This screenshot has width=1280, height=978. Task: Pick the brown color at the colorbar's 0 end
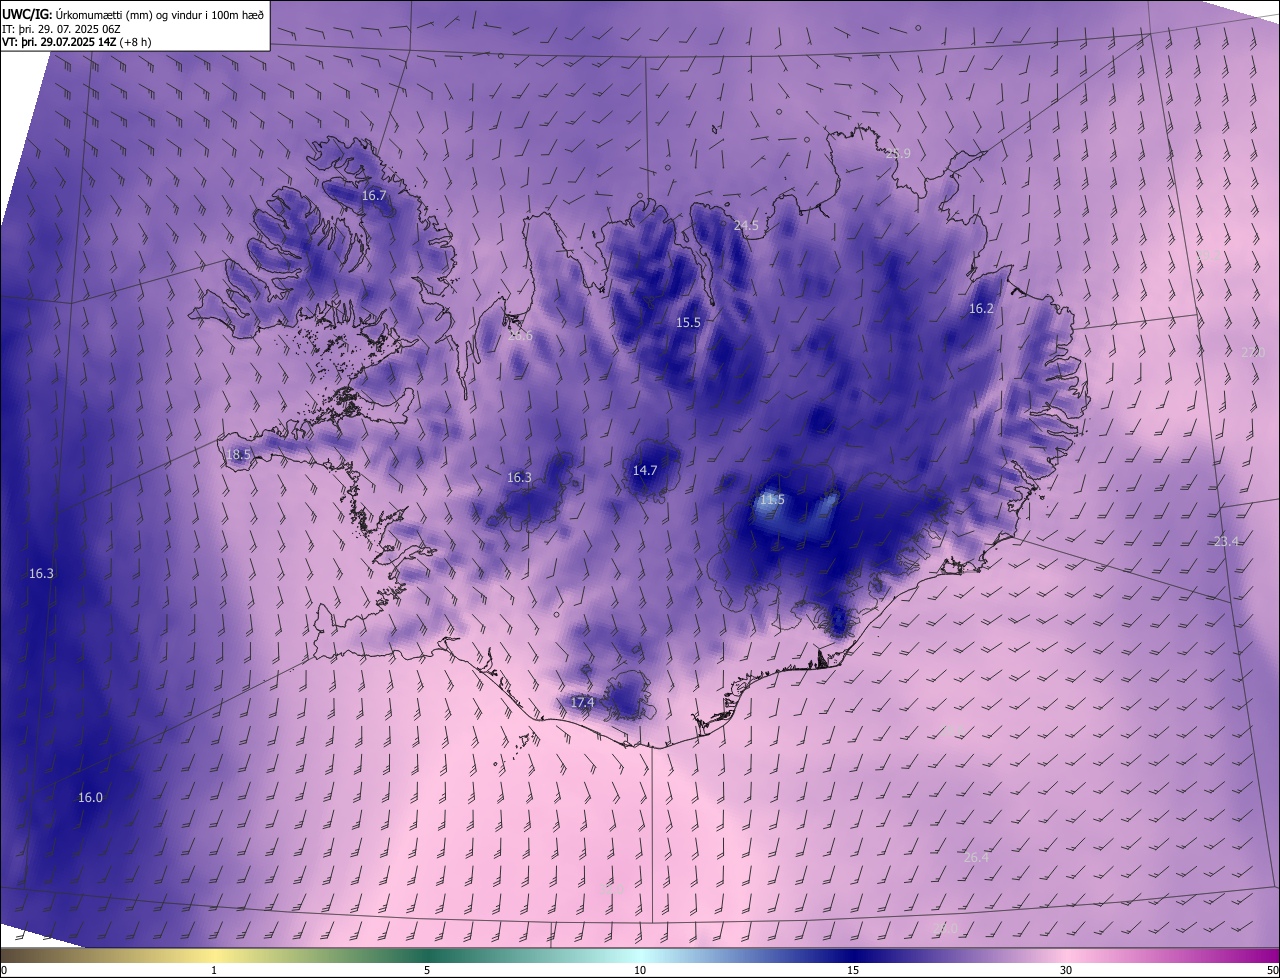pos(5,956)
